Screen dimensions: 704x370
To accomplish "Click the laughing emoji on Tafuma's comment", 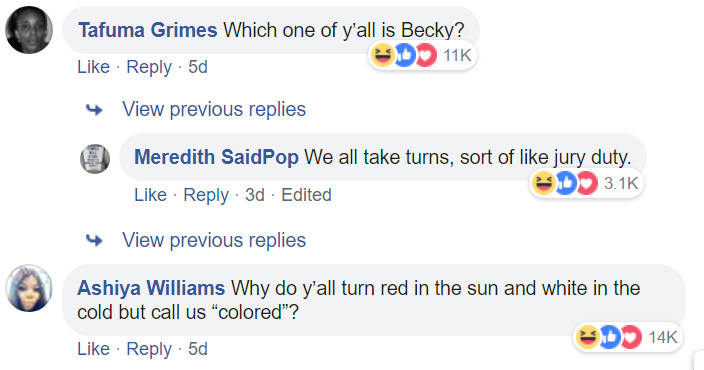I will click(x=382, y=56).
